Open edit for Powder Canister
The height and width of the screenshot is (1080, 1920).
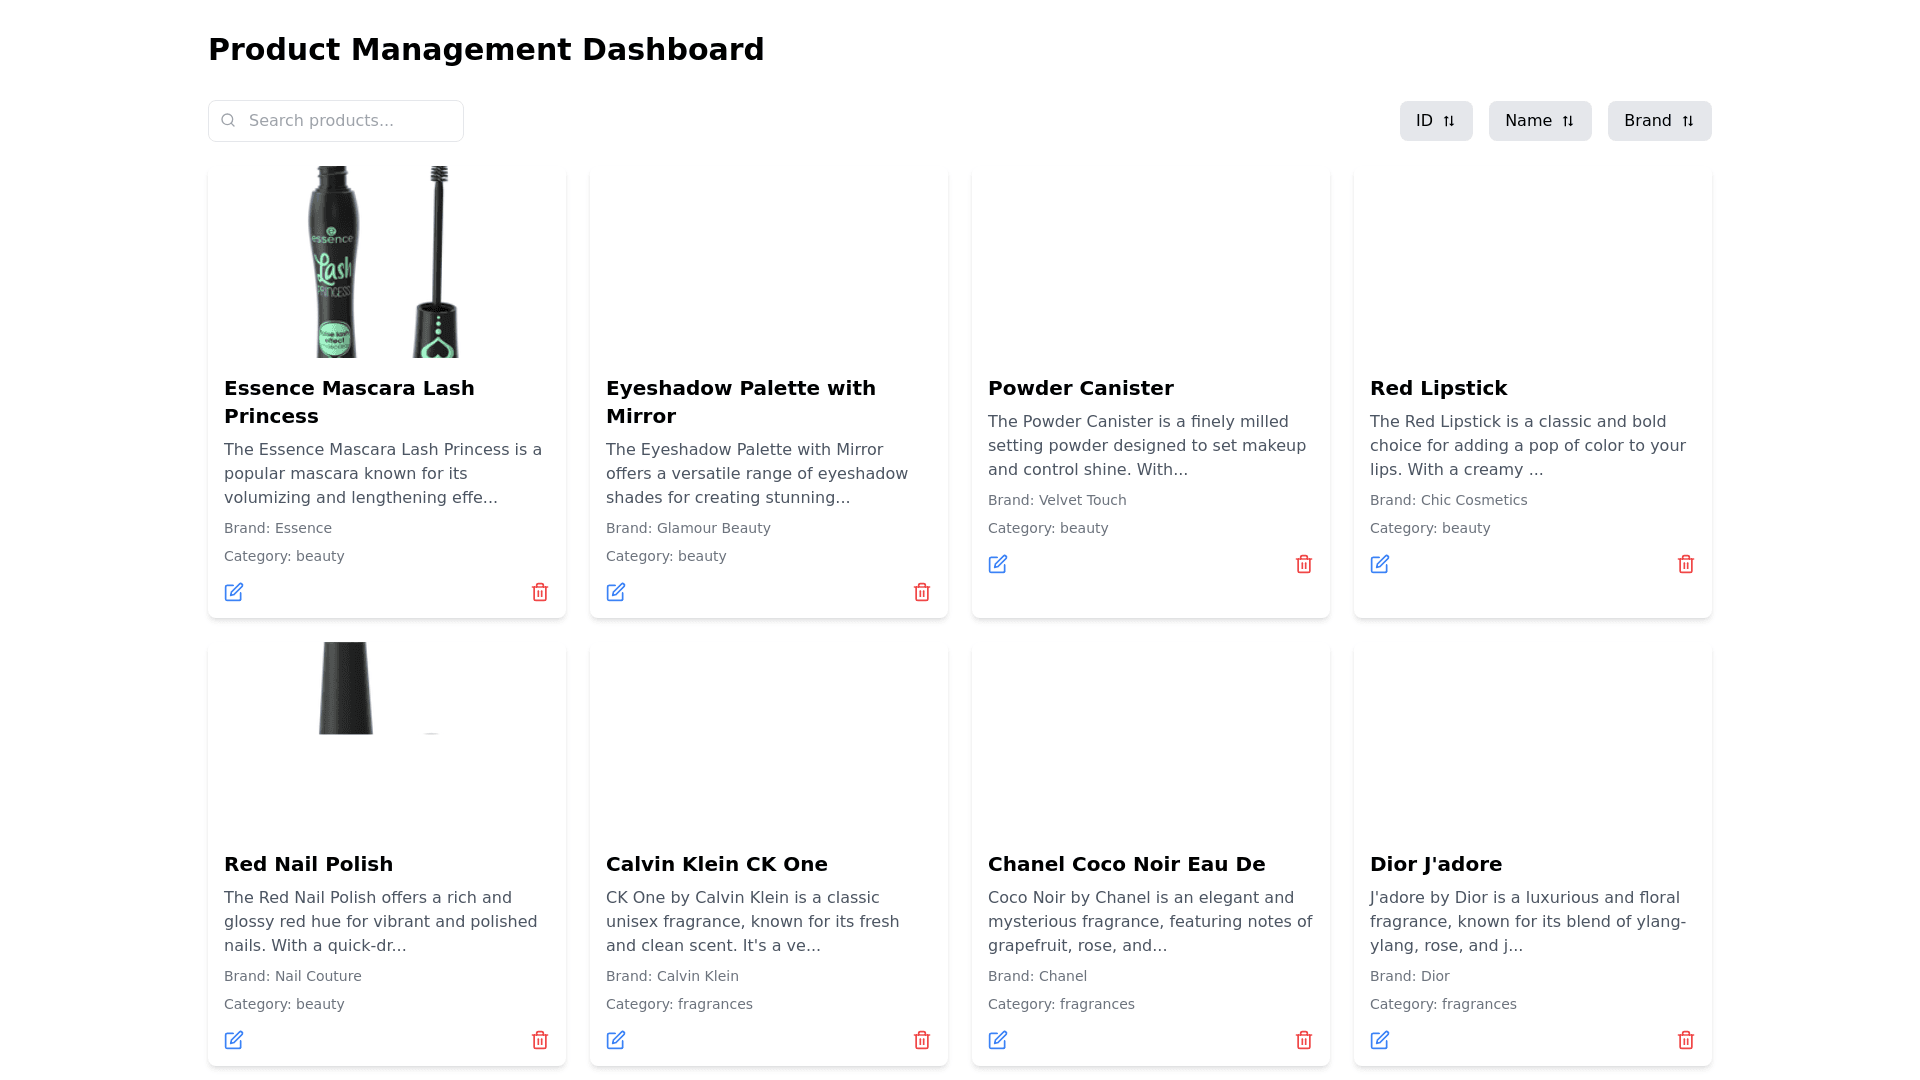coord(998,564)
